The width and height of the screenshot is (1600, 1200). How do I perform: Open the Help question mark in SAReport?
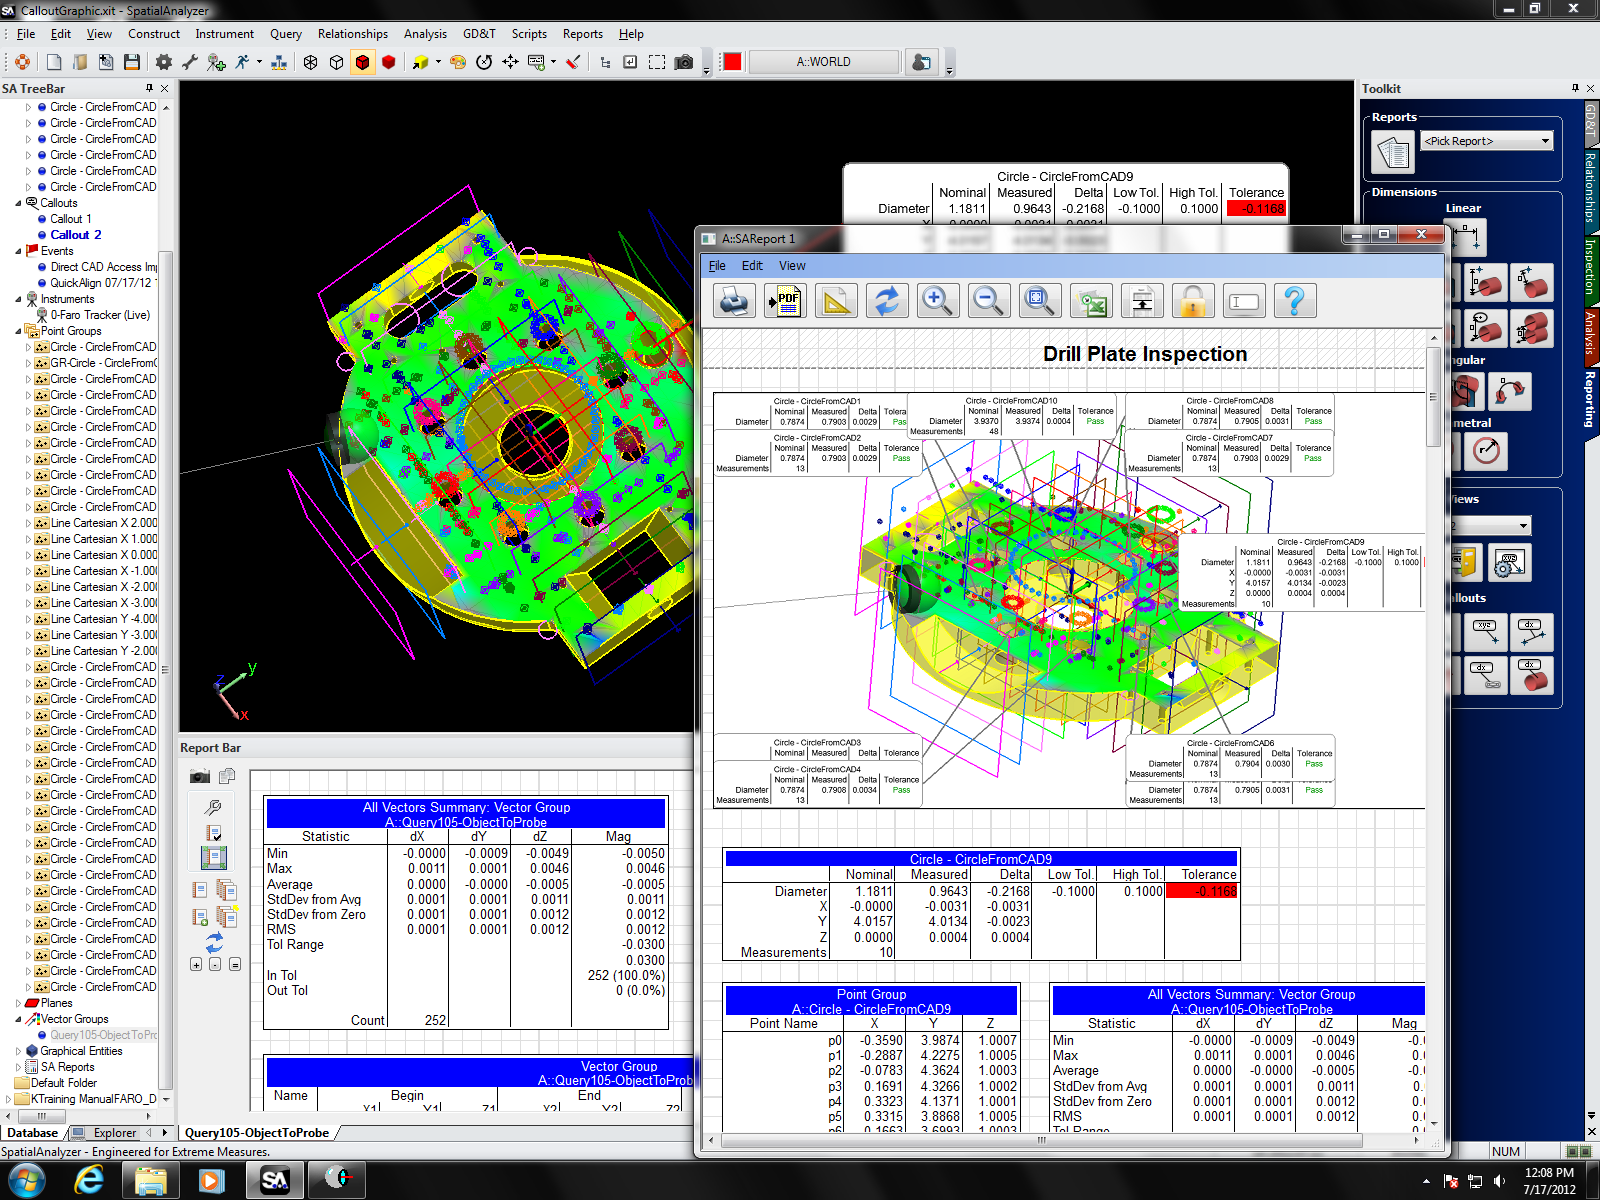[1295, 300]
